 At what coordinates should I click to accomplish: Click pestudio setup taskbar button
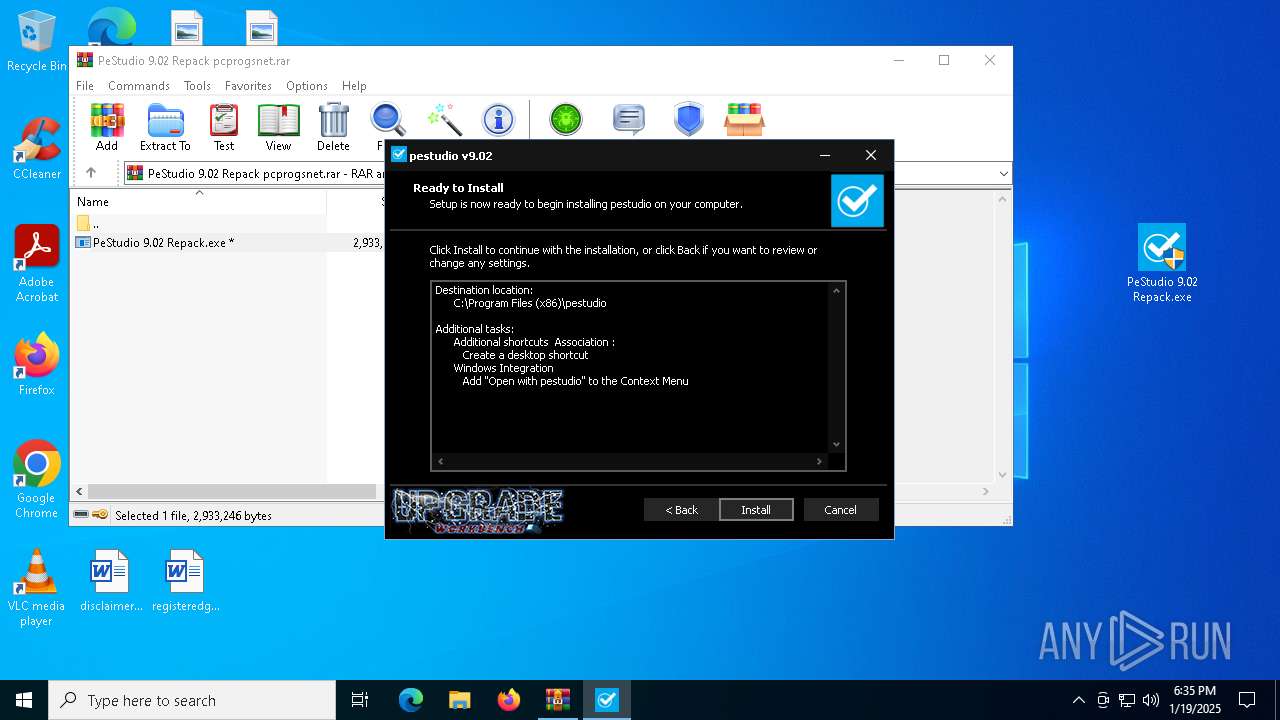tap(607, 700)
